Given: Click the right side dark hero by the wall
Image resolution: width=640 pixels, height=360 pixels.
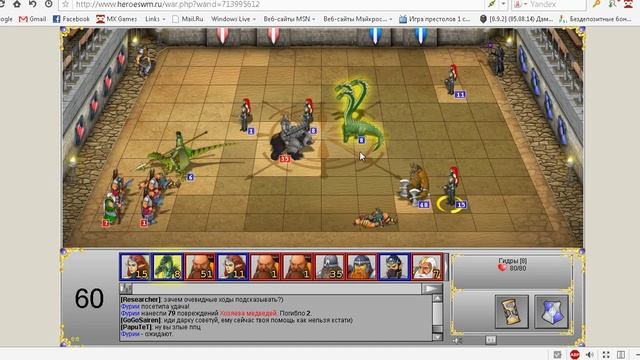Looking at the screenshot, I should coord(498,60).
